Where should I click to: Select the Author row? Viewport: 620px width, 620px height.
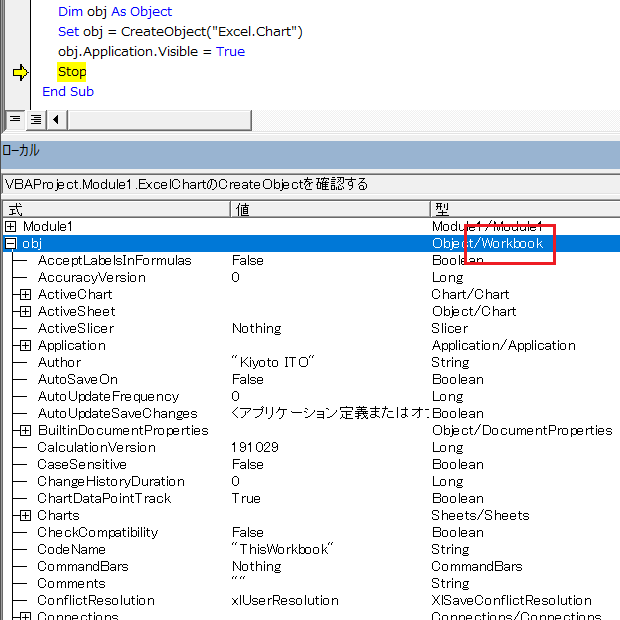[312, 363]
